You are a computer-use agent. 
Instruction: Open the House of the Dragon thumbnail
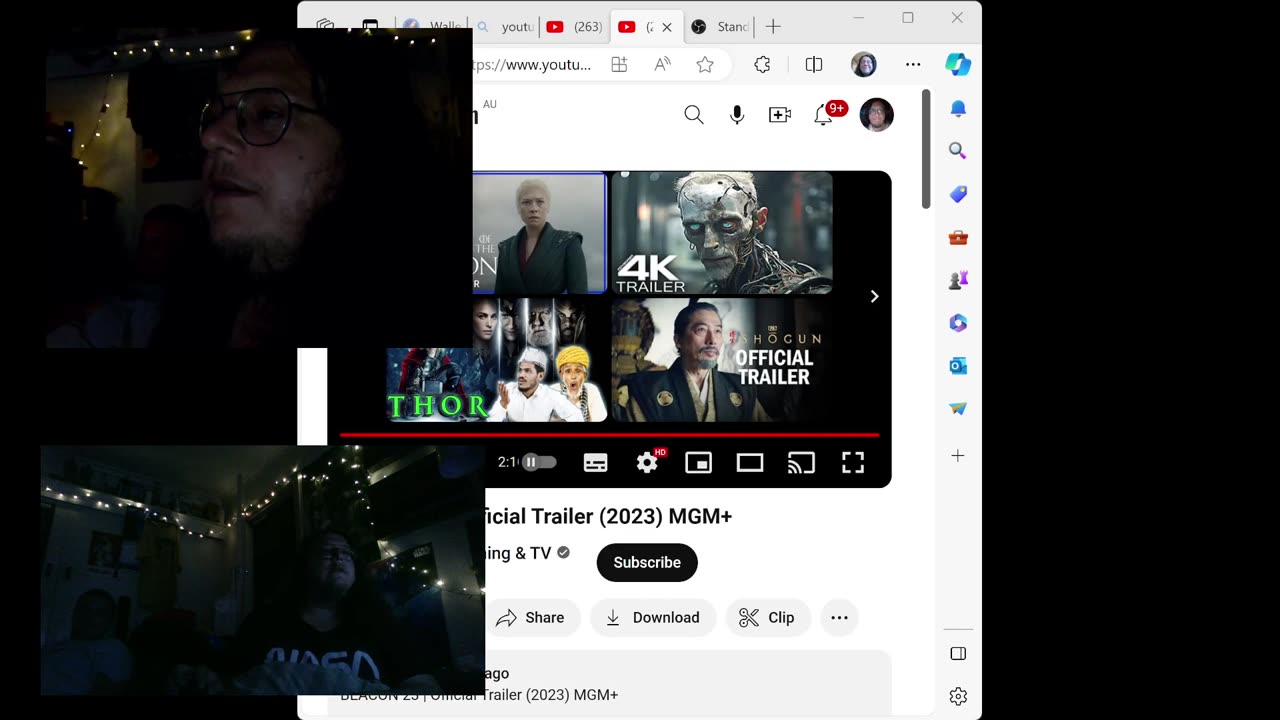(x=539, y=232)
